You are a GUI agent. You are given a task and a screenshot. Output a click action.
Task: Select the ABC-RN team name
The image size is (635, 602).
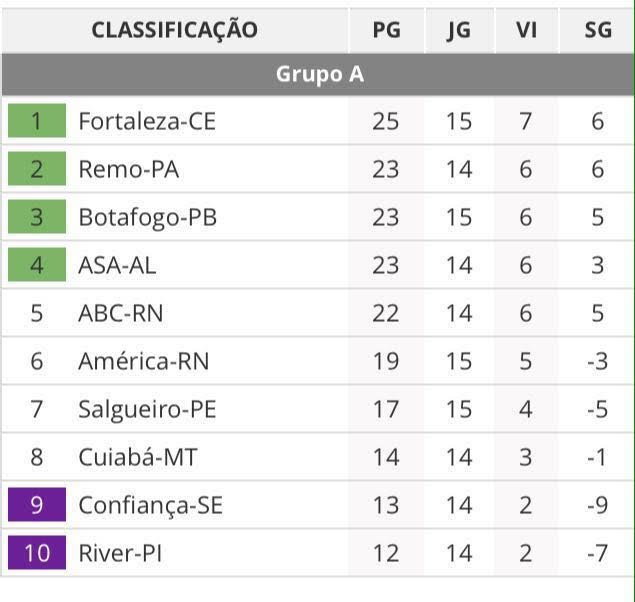click(x=120, y=313)
